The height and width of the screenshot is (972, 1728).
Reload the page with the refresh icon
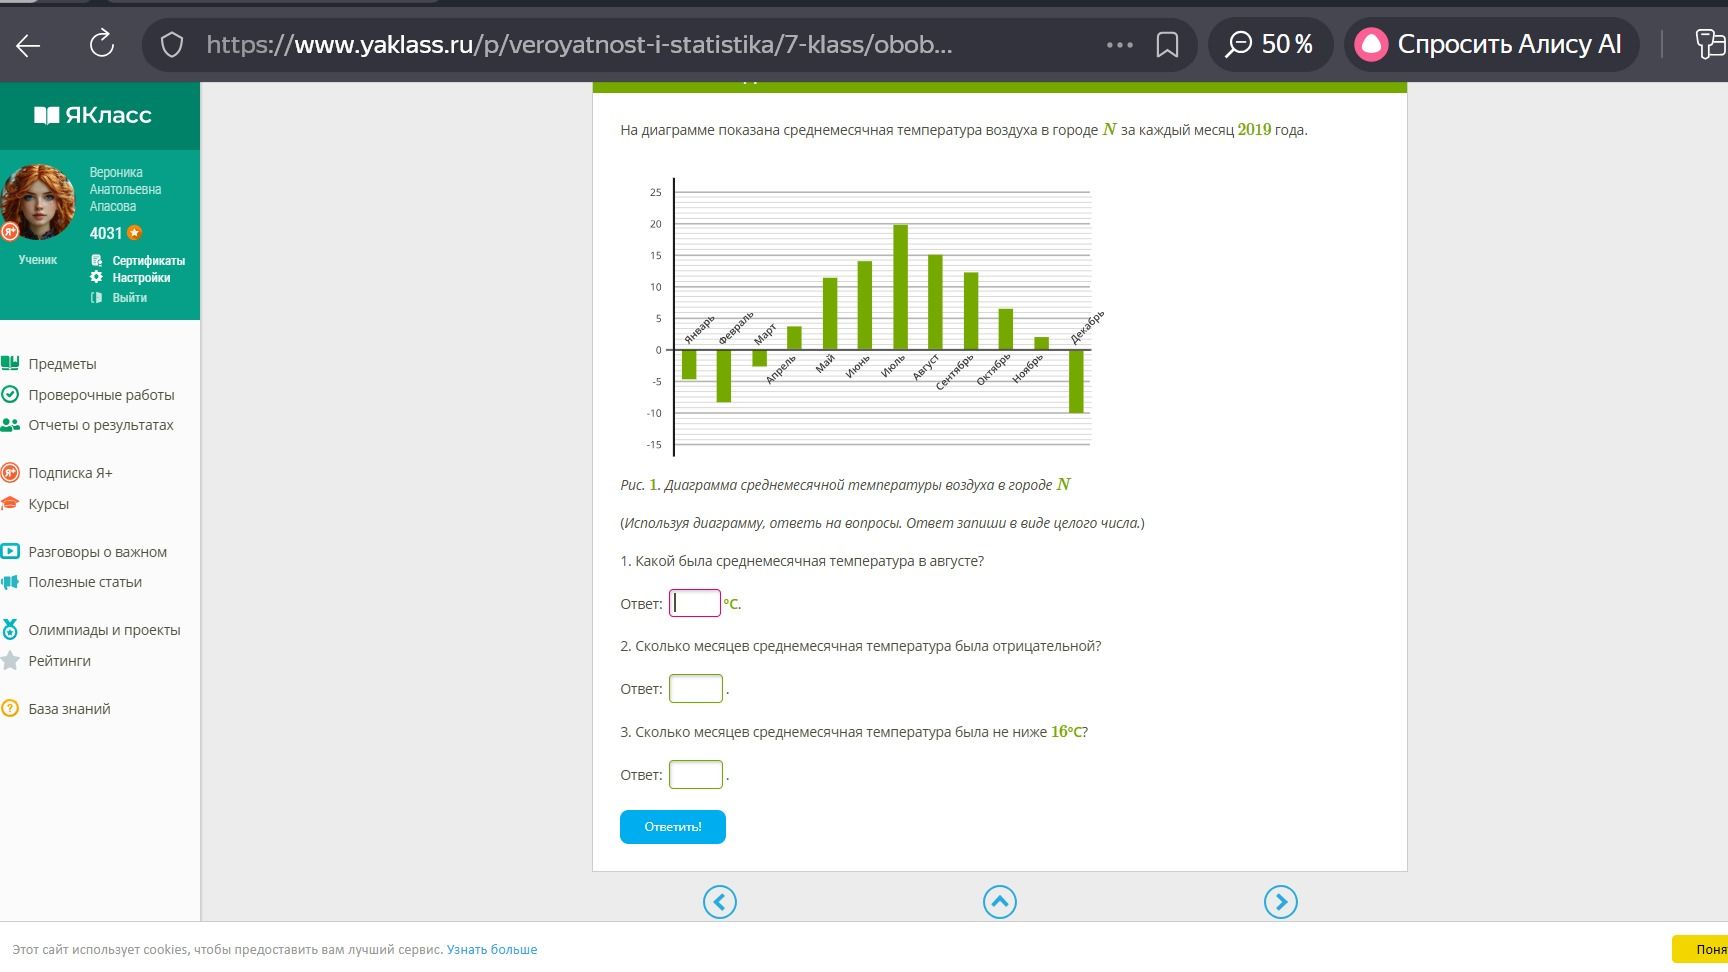point(101,44)
